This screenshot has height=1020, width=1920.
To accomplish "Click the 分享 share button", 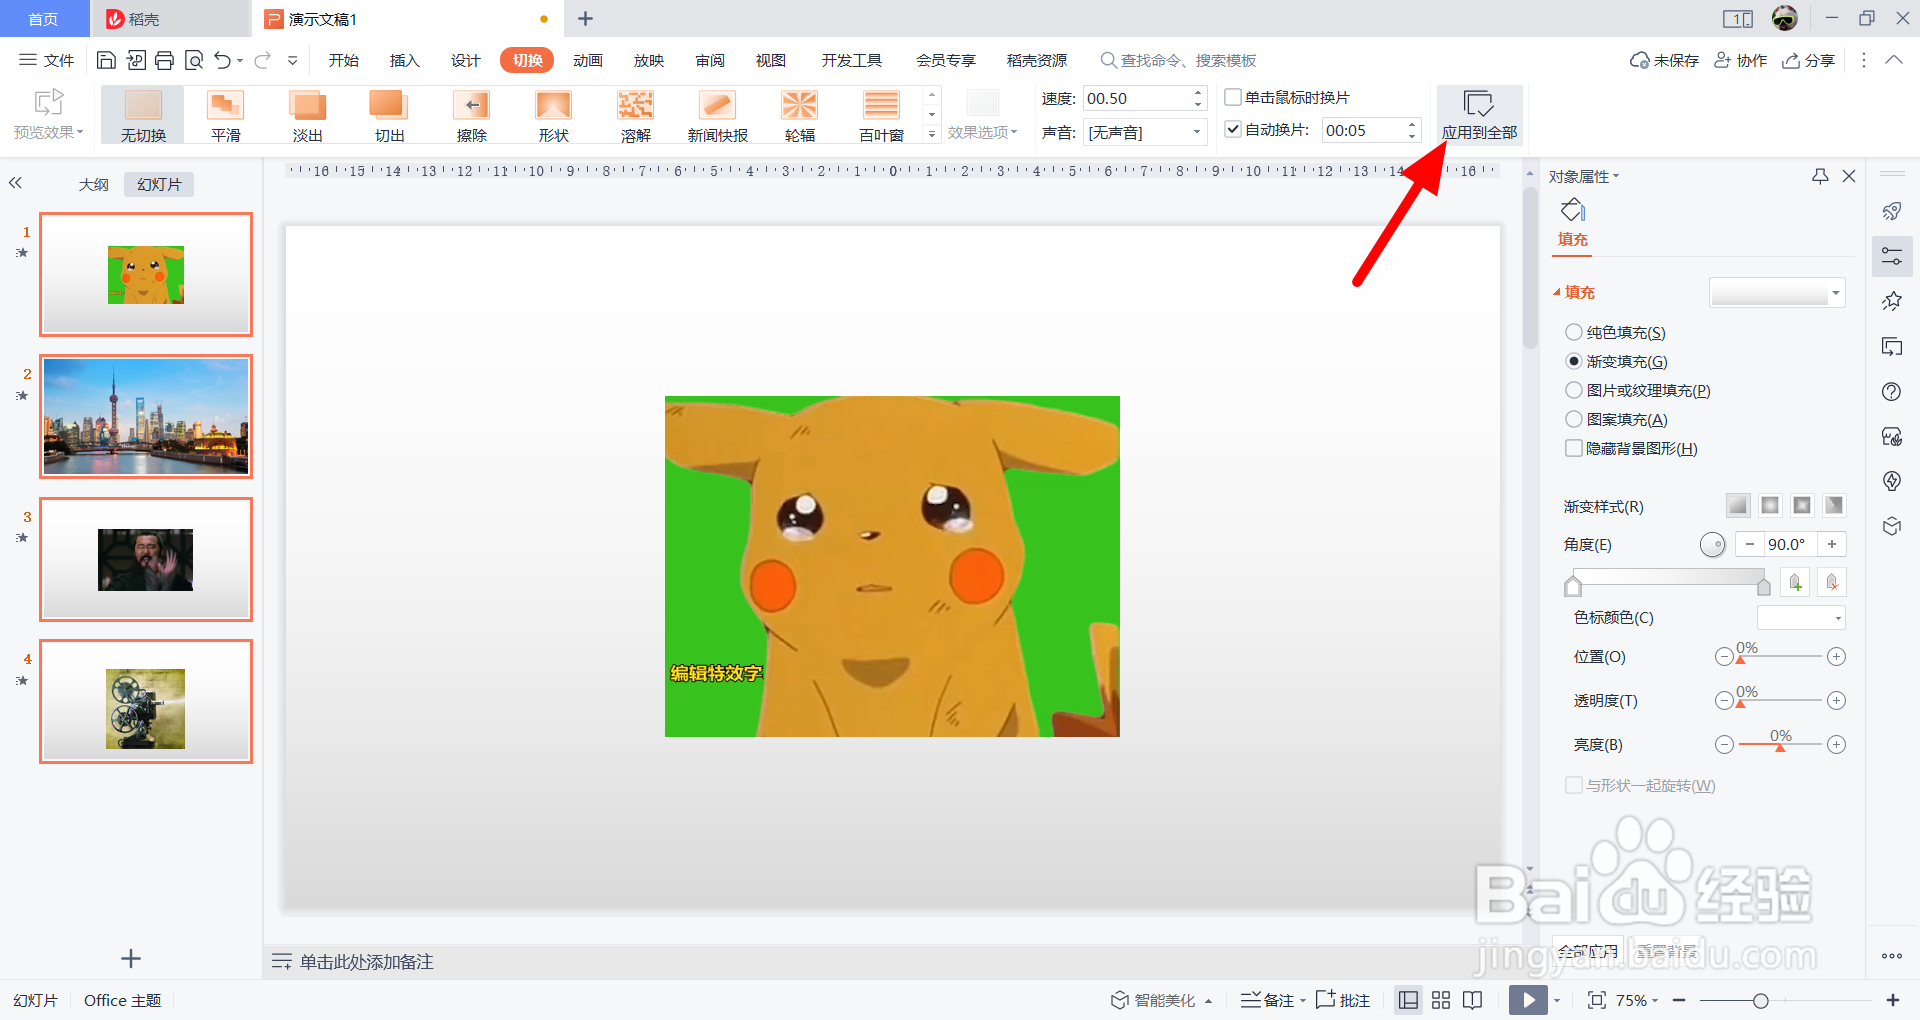I will pyautogui.click(x=1809, y=60).
